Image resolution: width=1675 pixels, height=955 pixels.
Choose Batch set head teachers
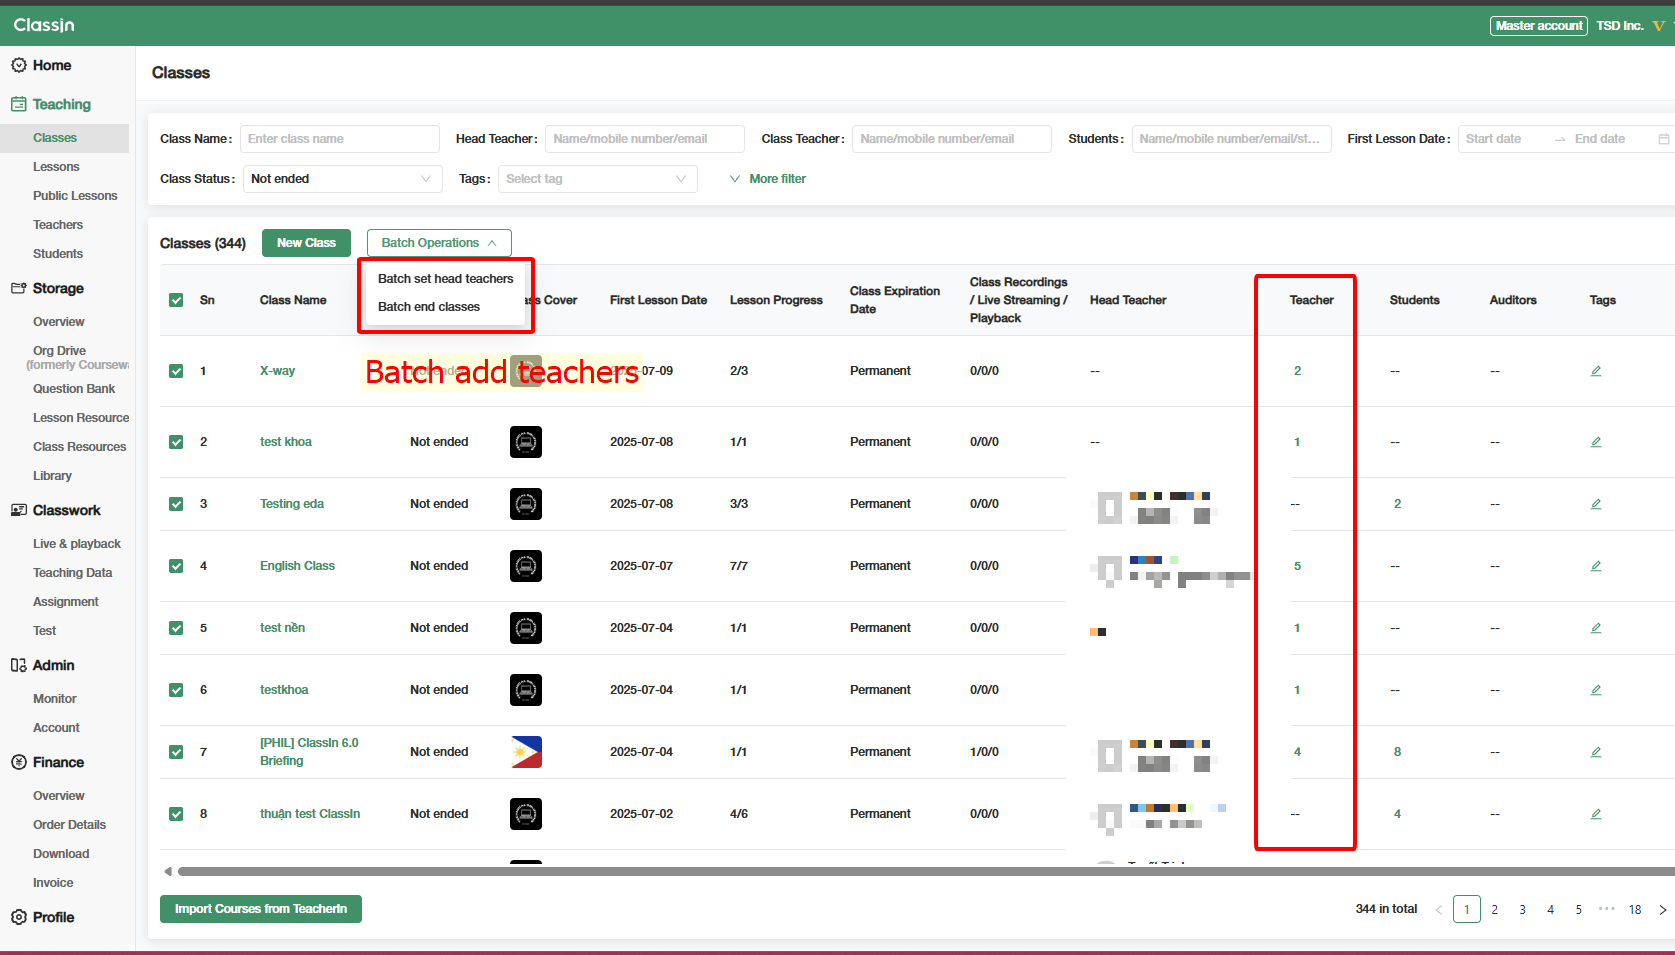coord(445,279)
